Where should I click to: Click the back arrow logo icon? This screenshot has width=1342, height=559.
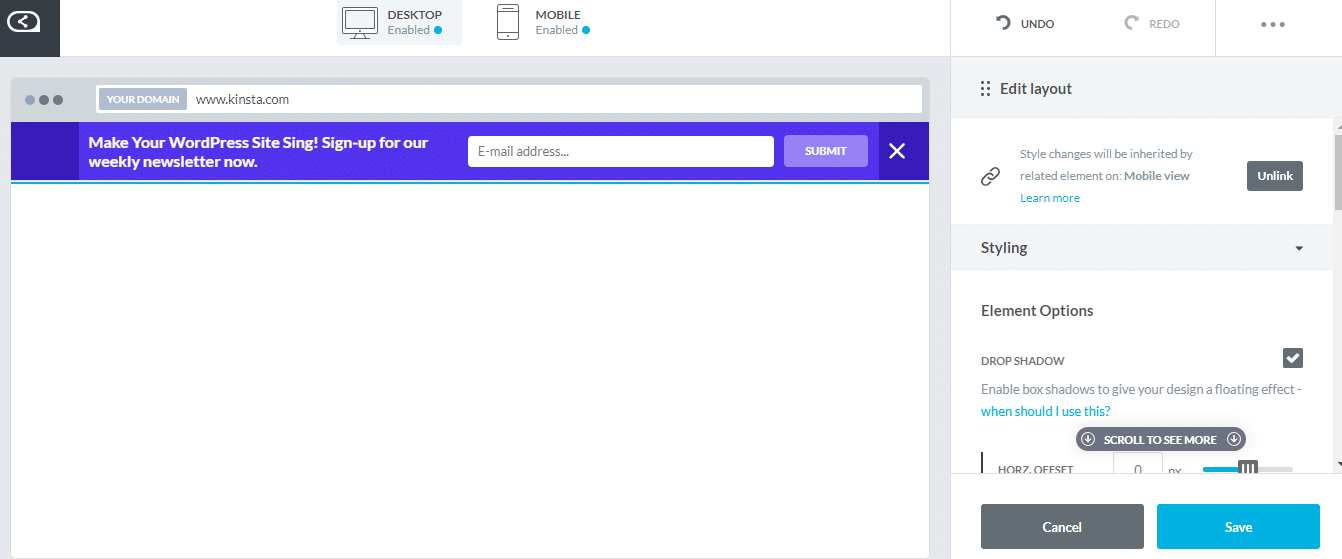(30, 23)
